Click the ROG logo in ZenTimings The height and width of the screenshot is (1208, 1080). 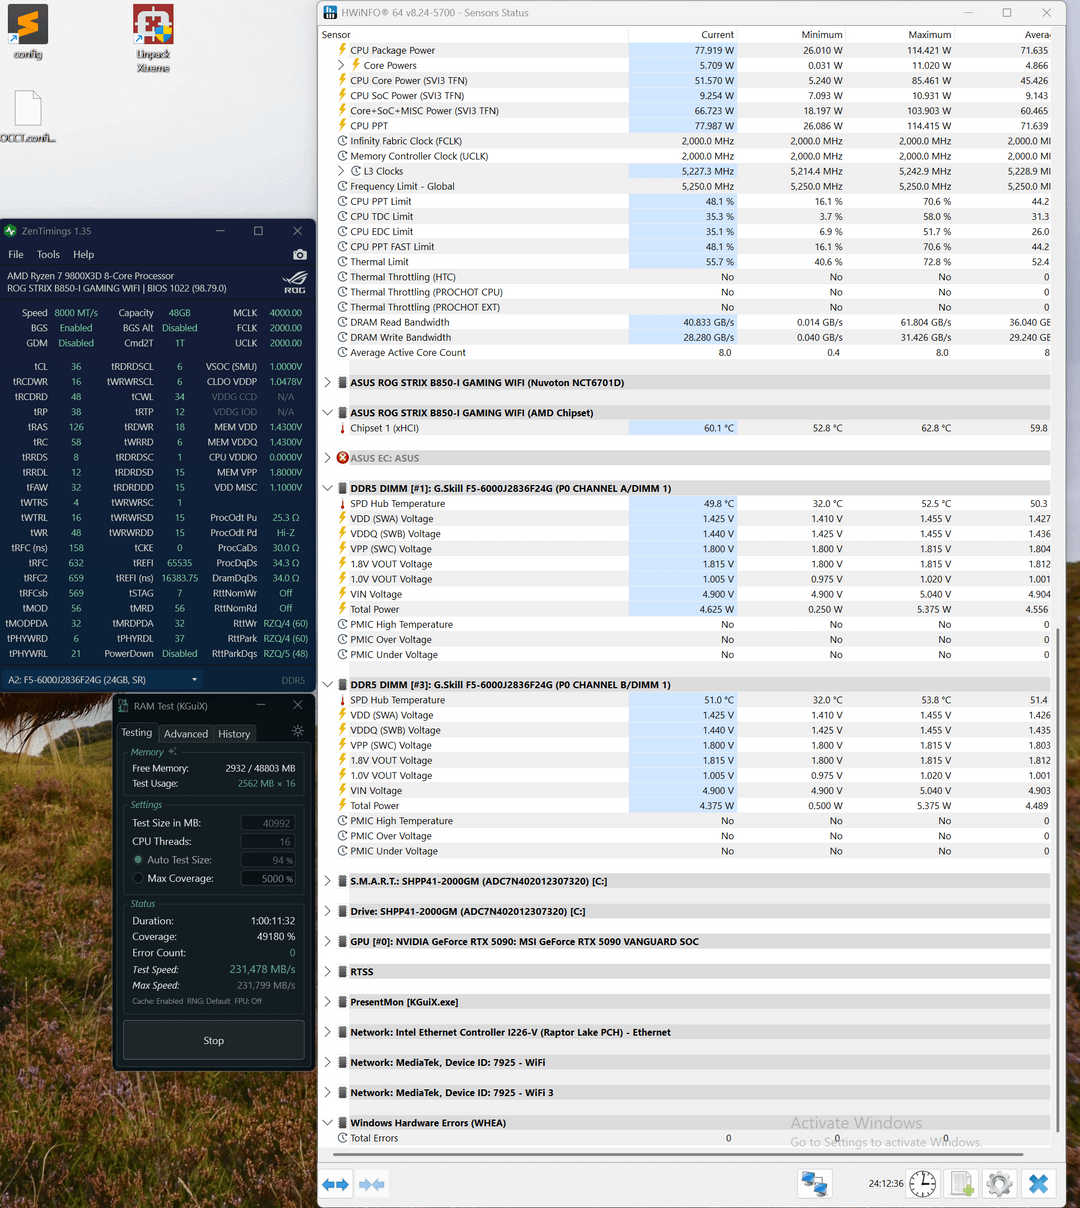(294, 282)
